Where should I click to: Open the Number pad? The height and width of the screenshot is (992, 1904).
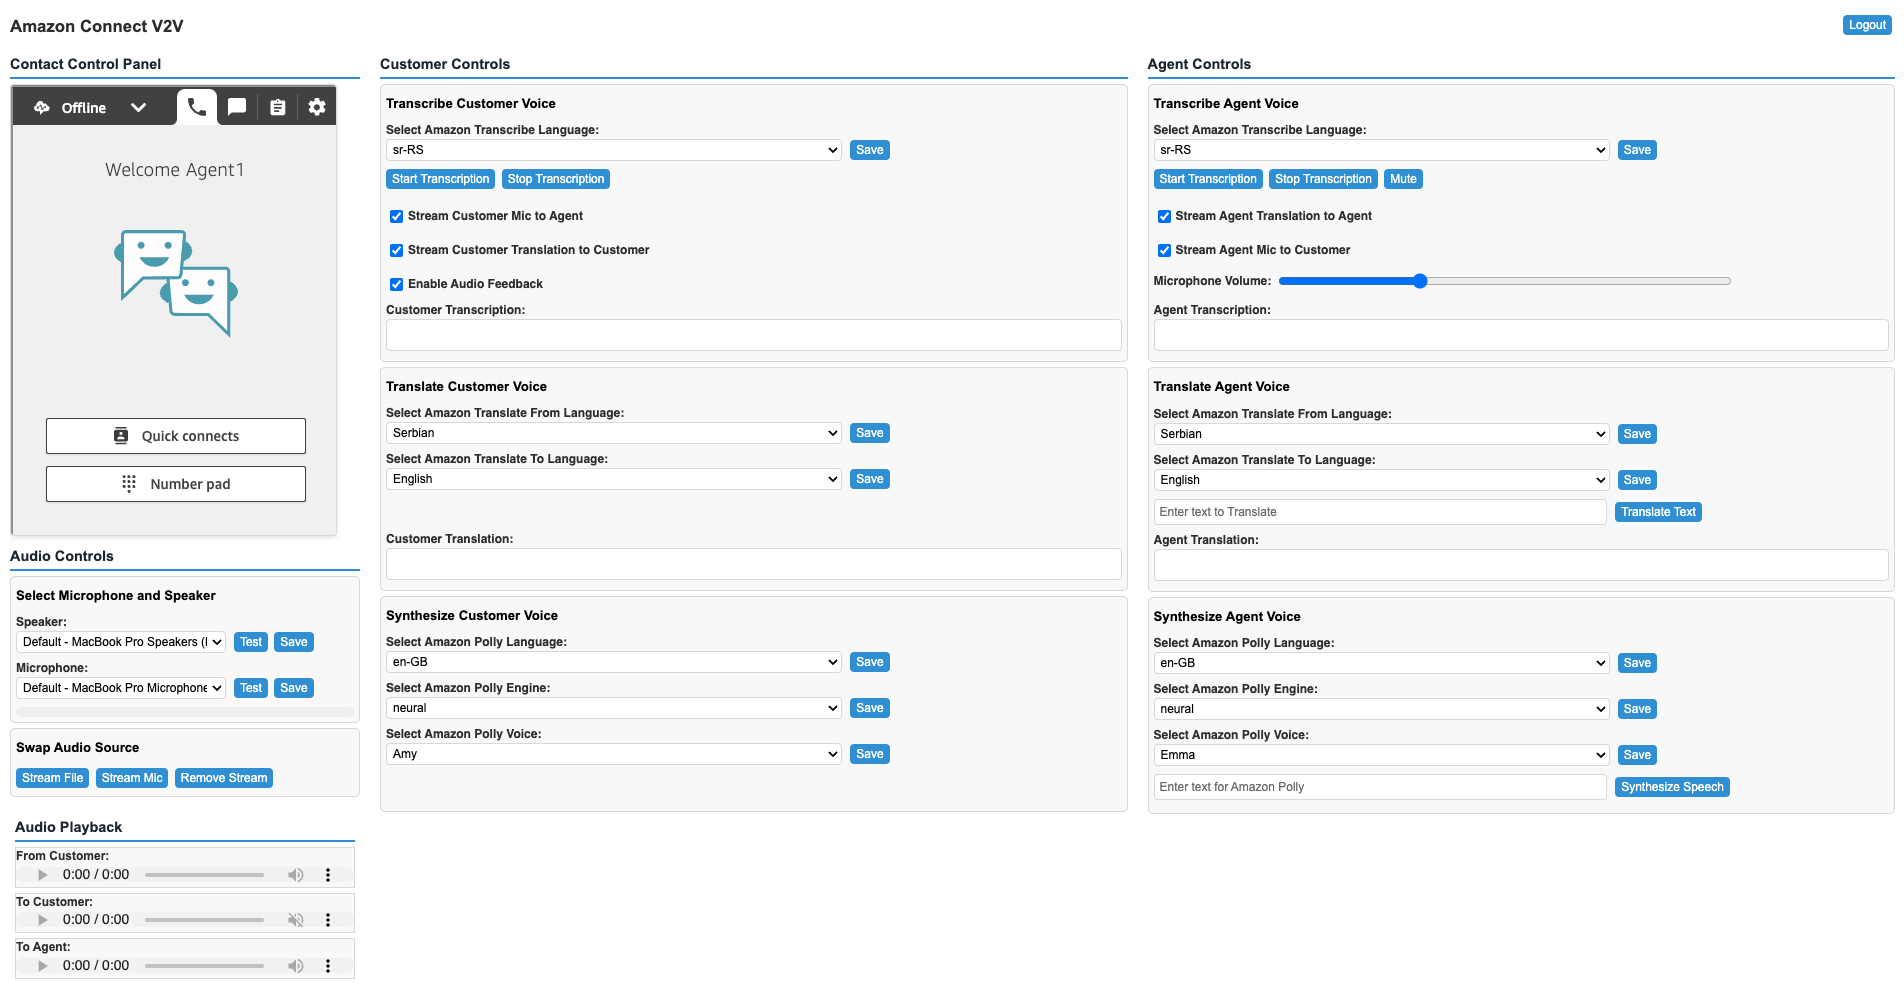[x=176, y=484]
